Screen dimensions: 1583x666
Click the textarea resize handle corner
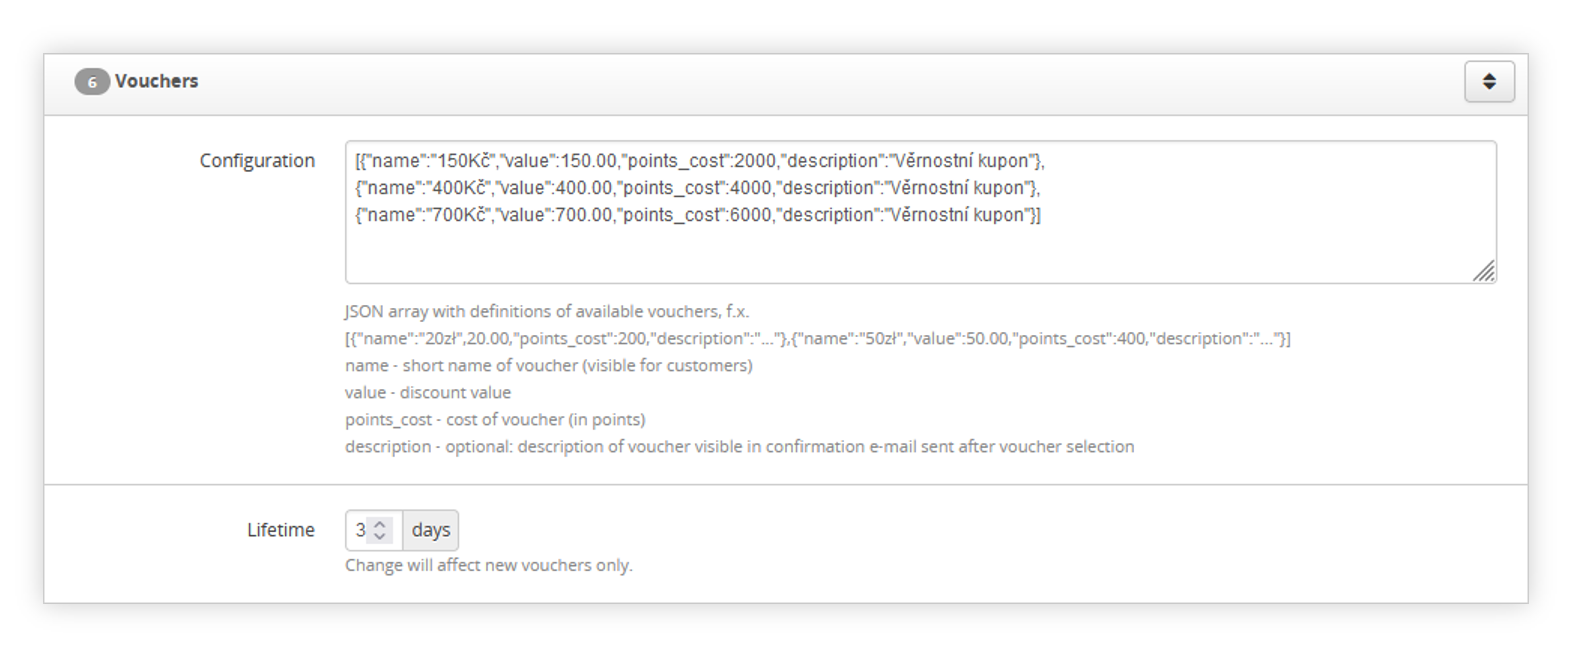tap(1484, 271)
